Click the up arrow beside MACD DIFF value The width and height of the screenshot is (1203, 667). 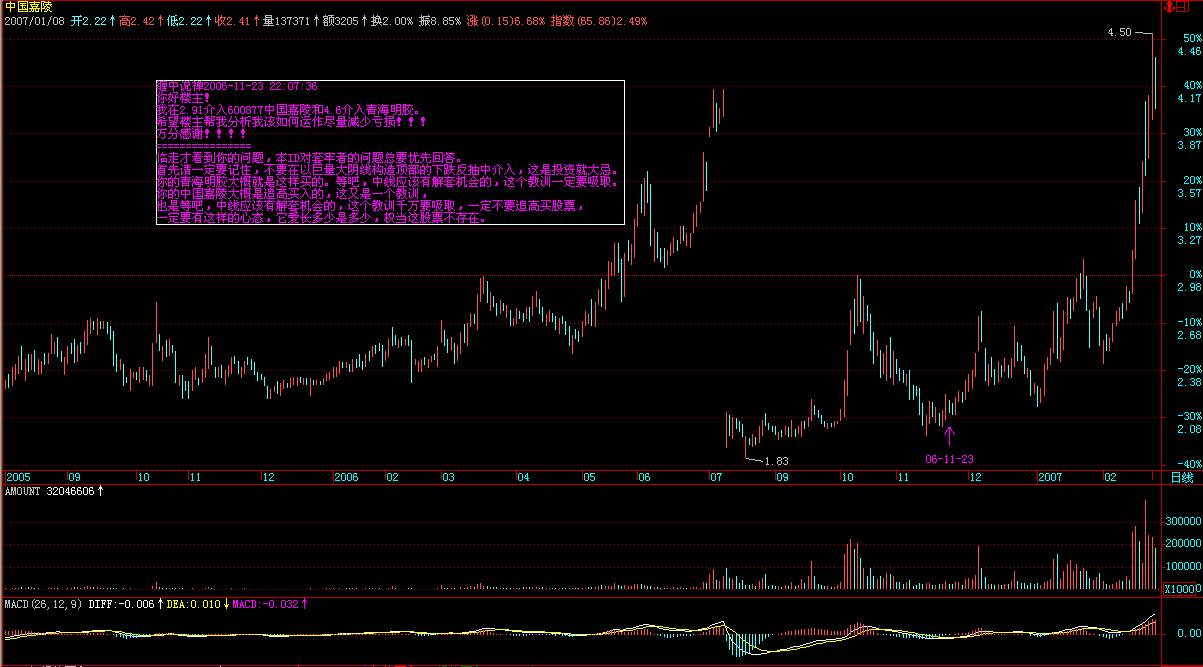(161, 604)
